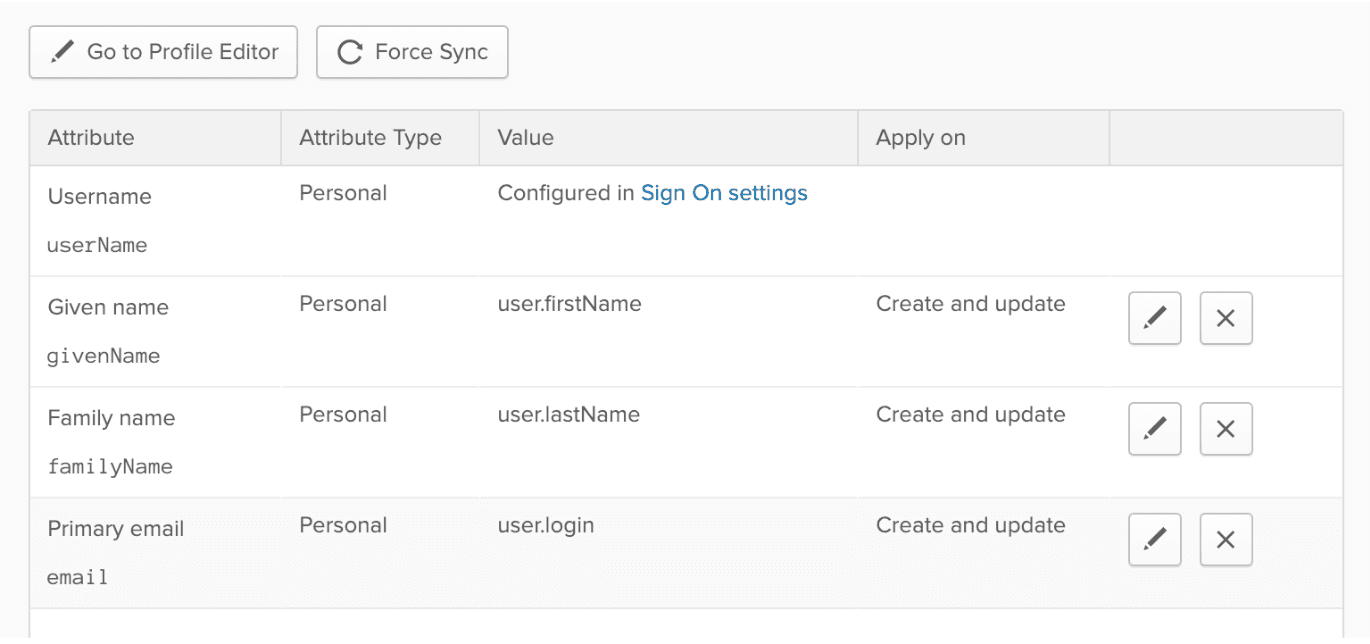Click the refresh icon inside Force Sync
The height and width of the screenshot is (644, 1370).
click(349, 51)
